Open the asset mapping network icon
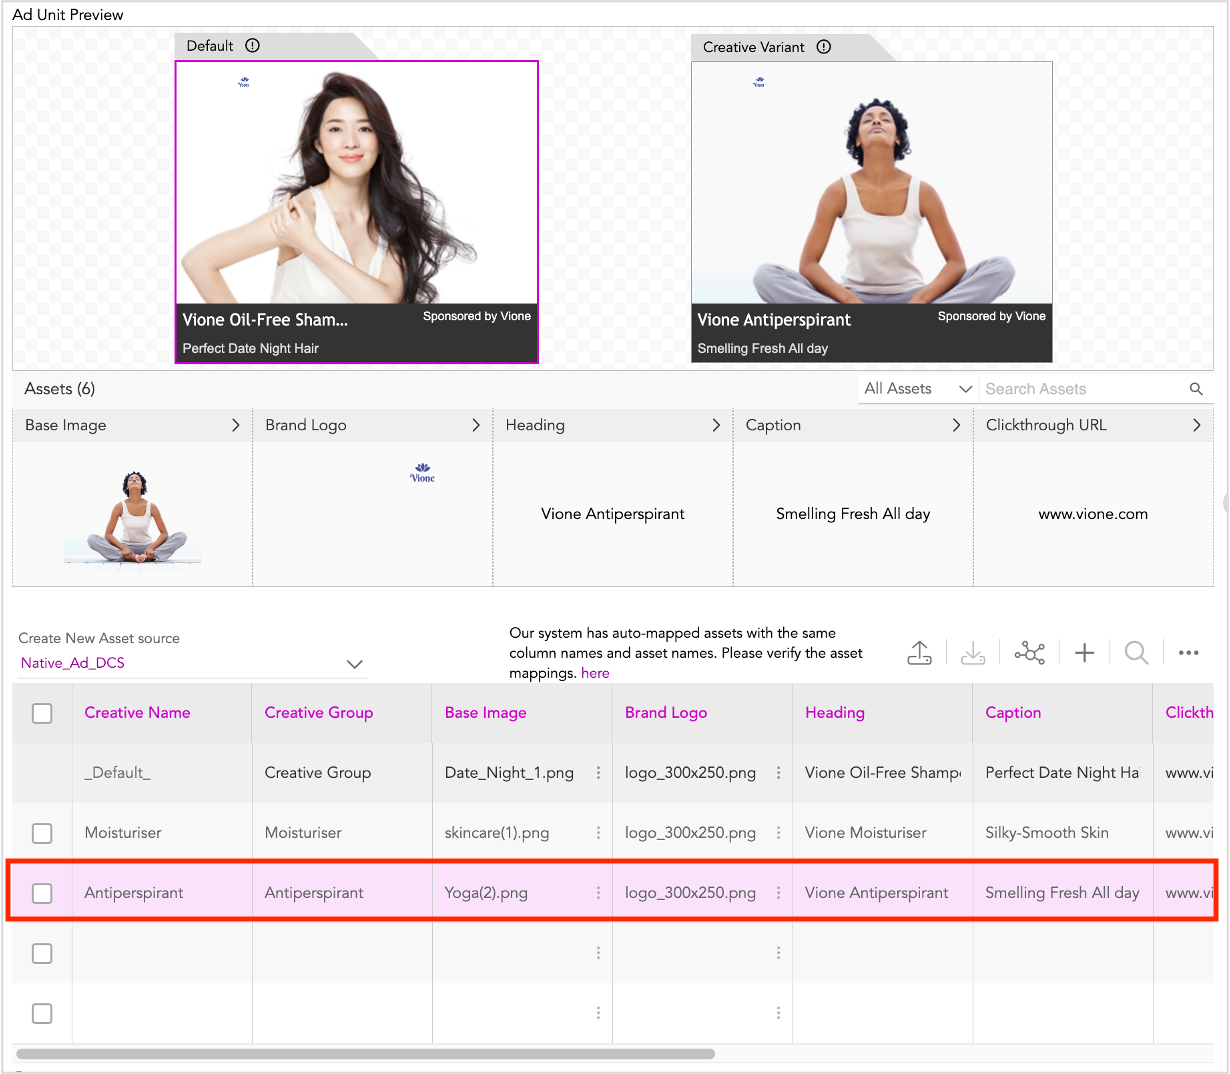Viewport: 1230px width, 1074px height. click(1029, 653)
